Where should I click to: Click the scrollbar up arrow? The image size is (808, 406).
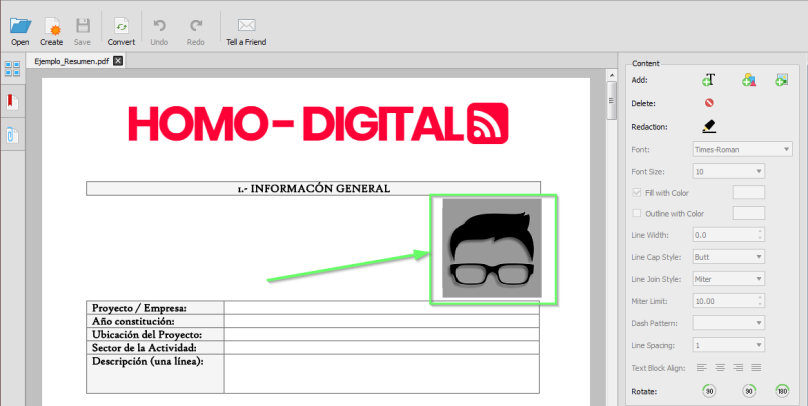pyautogui.click(x=612, y=75)
